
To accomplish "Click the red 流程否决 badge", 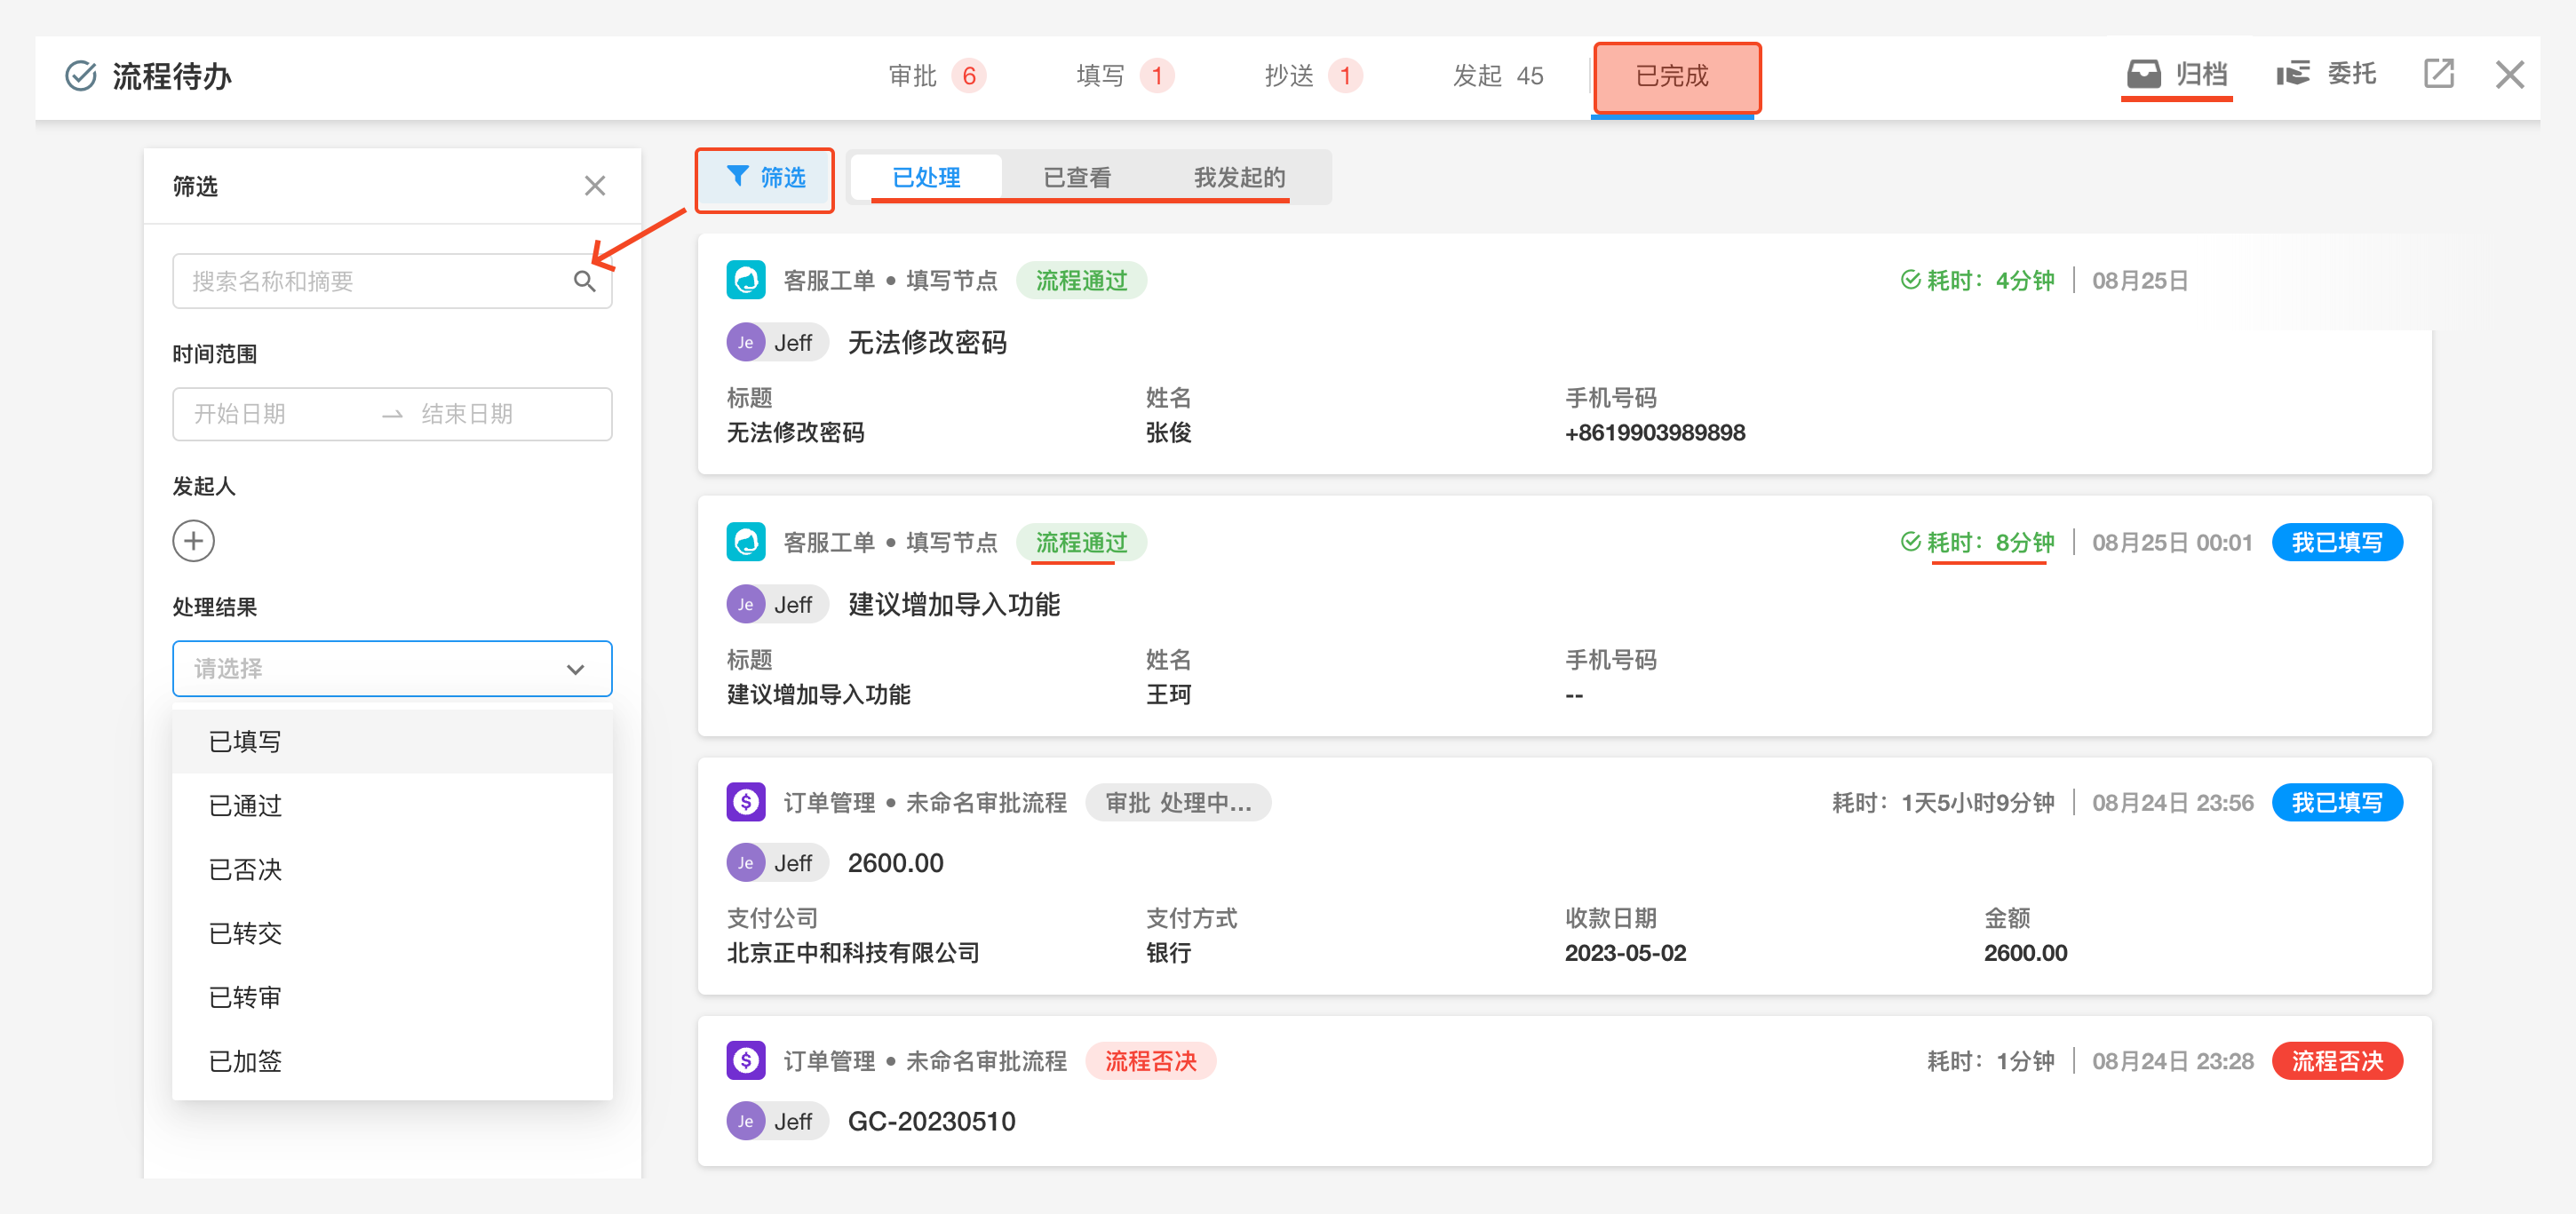I will coord(2337,1061).
